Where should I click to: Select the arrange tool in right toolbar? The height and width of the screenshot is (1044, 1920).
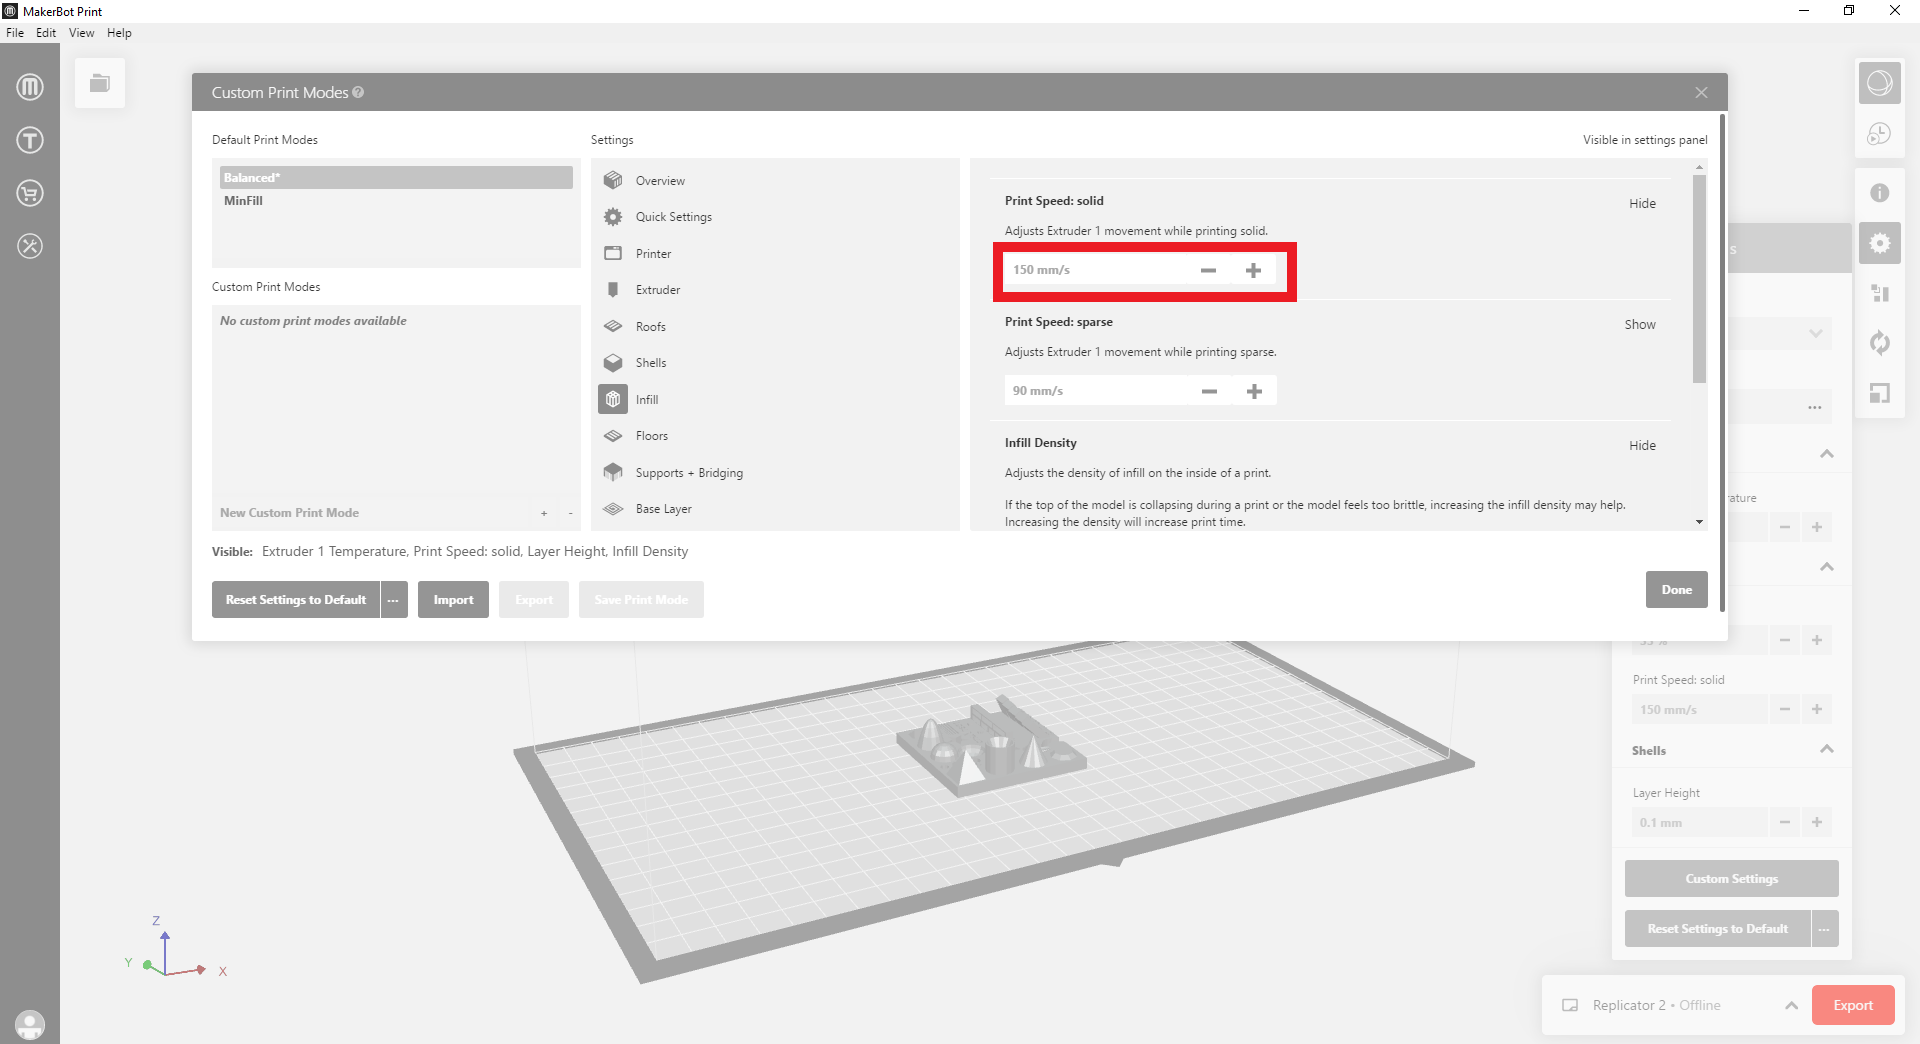[1880, 293]
